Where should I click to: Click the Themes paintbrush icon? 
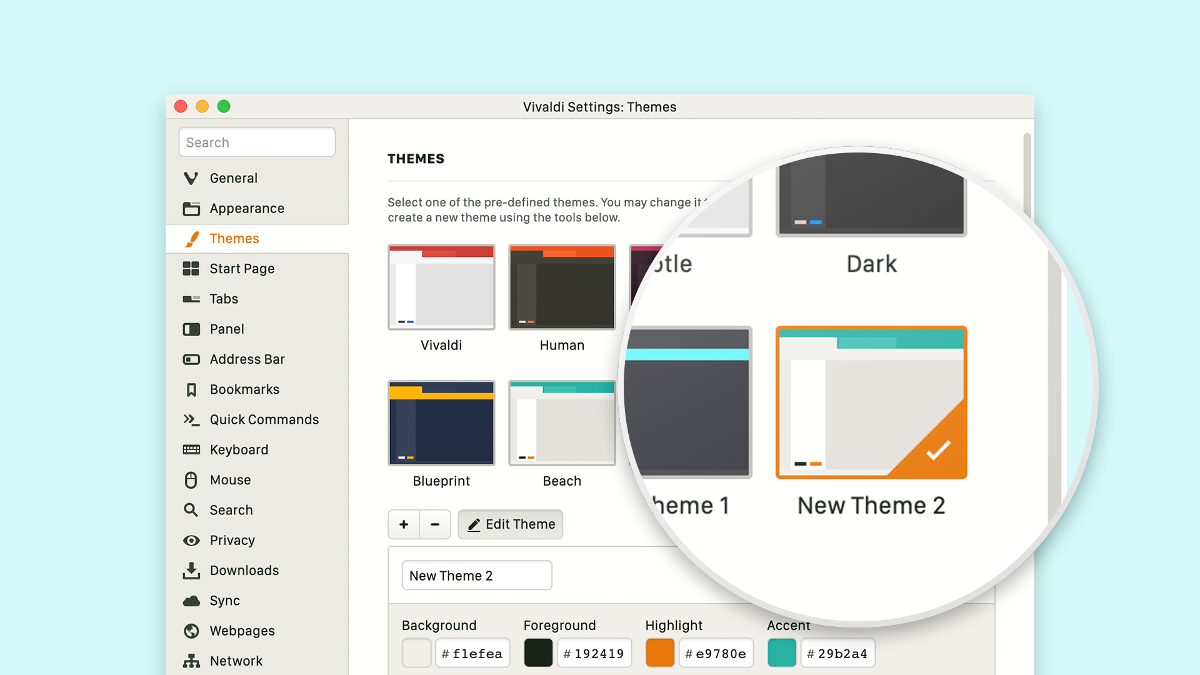coord(191,239)
